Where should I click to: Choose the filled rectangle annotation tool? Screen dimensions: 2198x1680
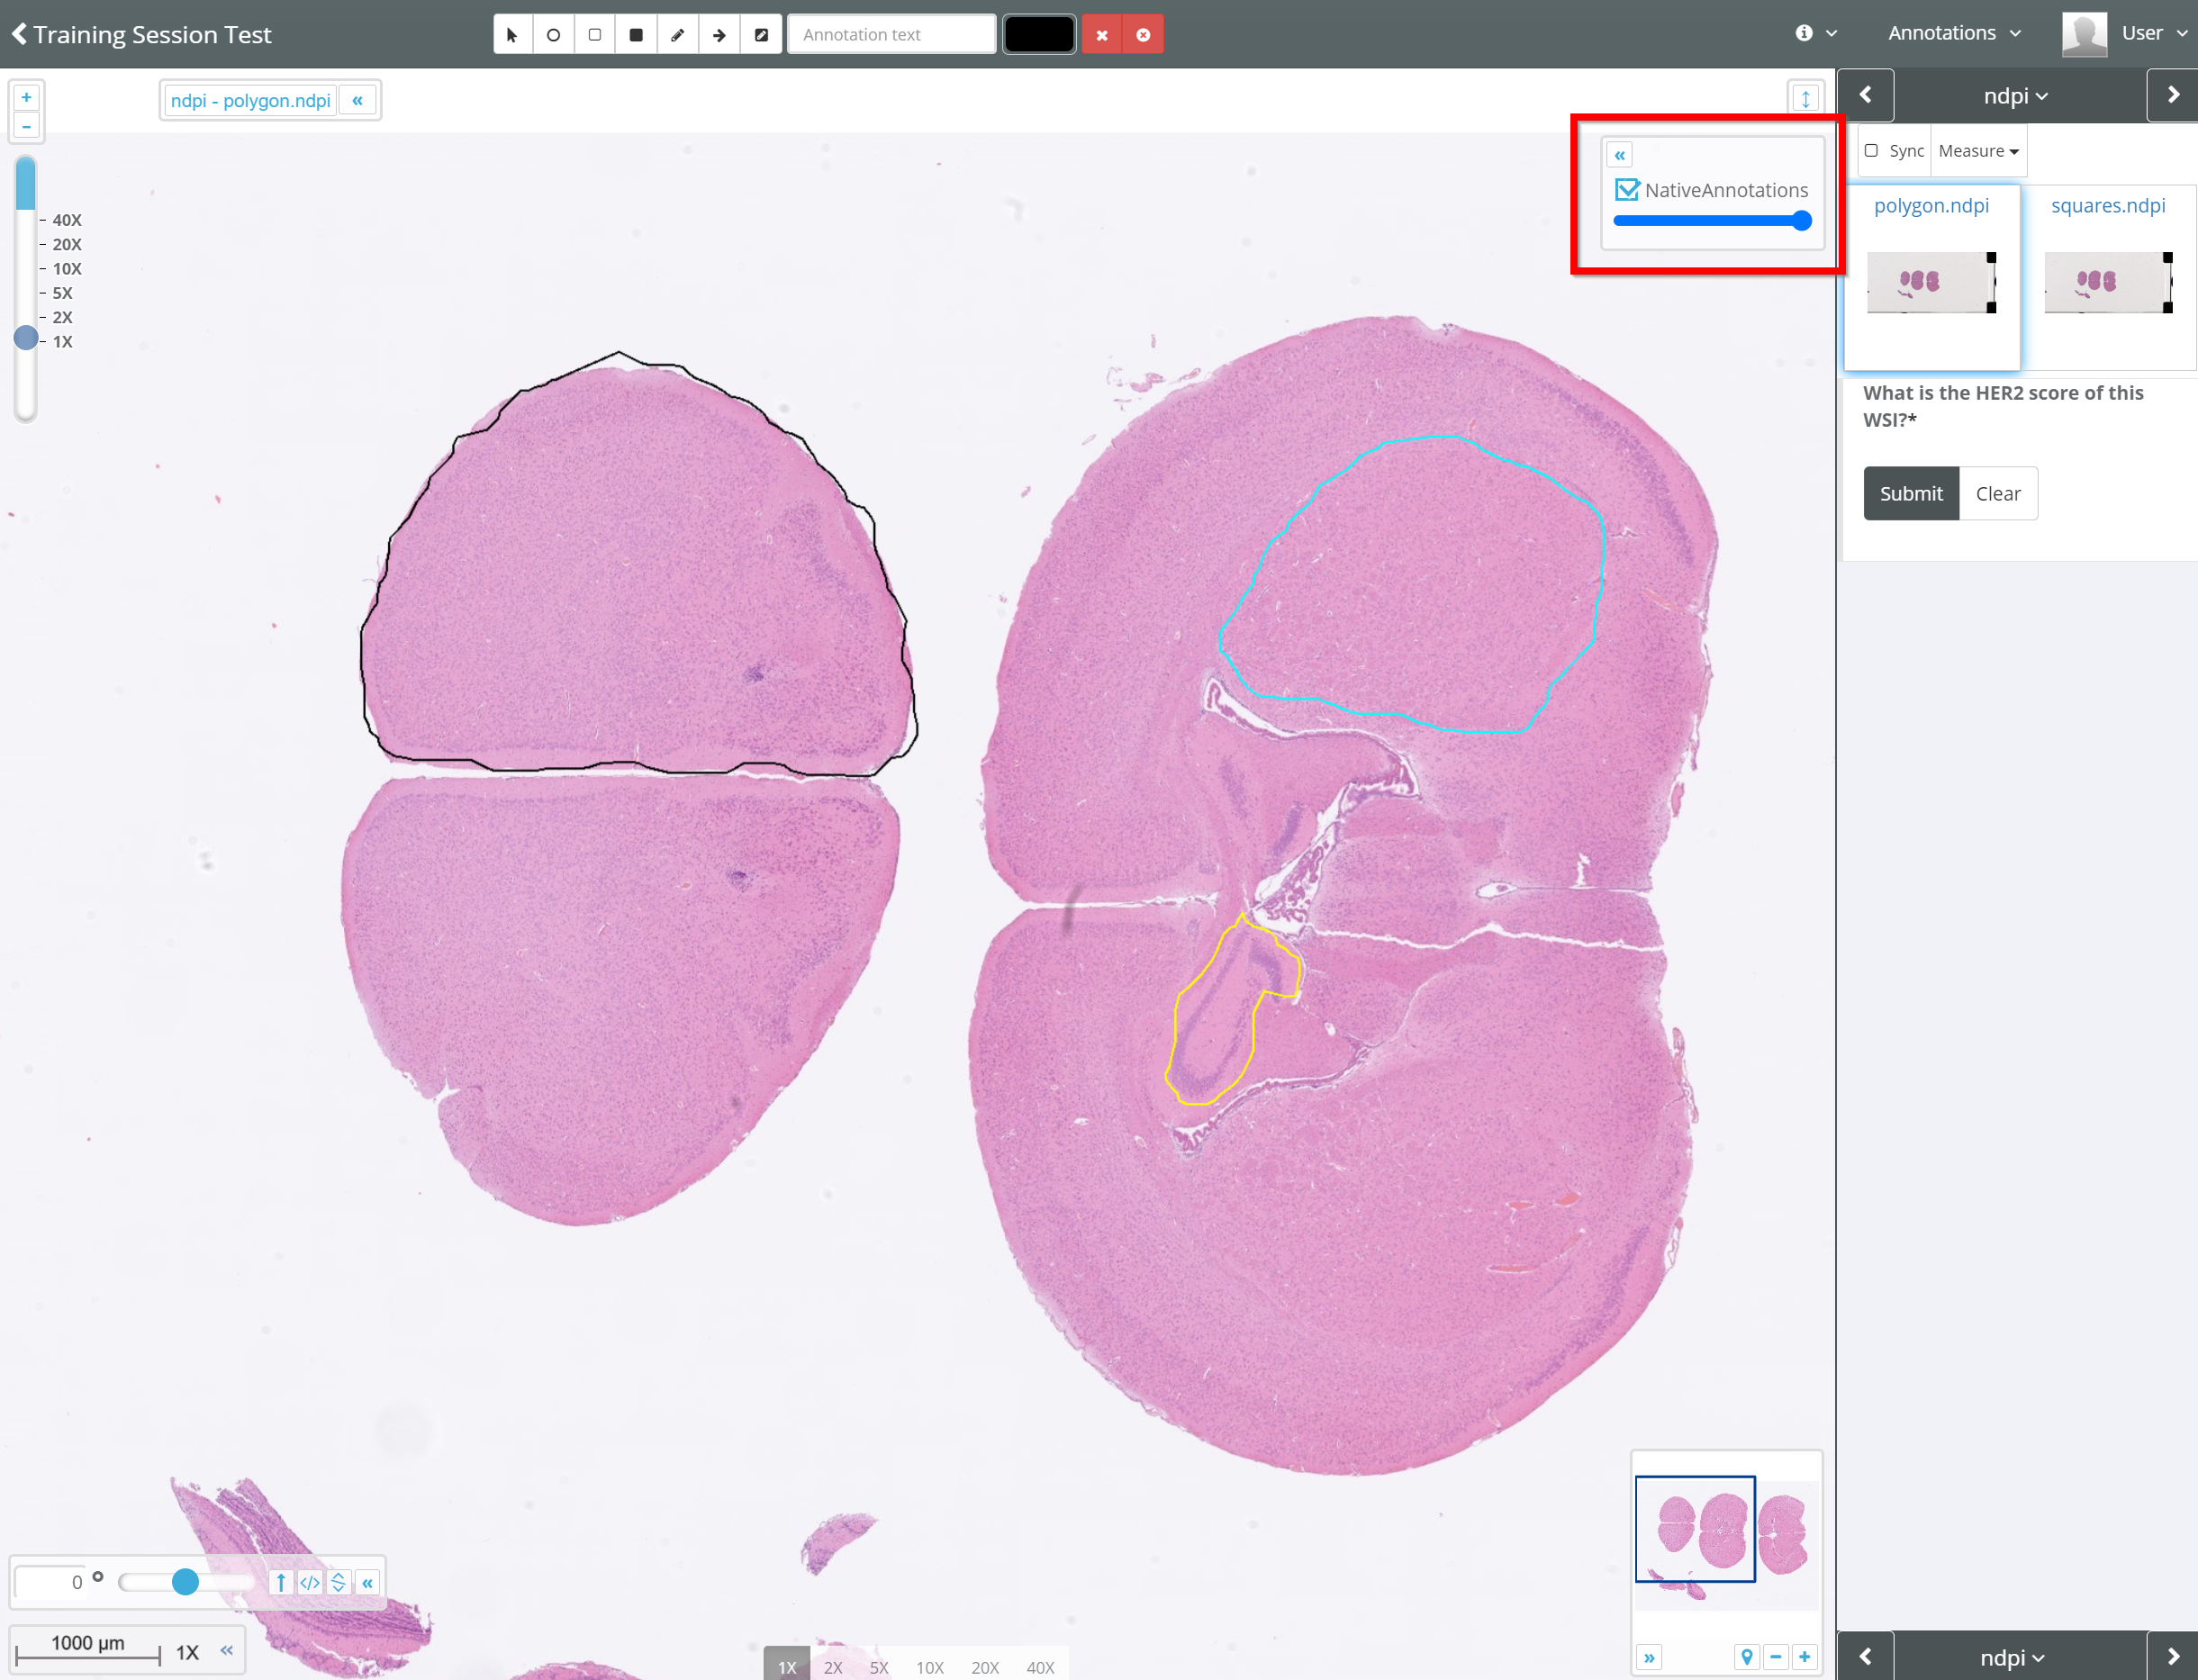coord(636,35)
